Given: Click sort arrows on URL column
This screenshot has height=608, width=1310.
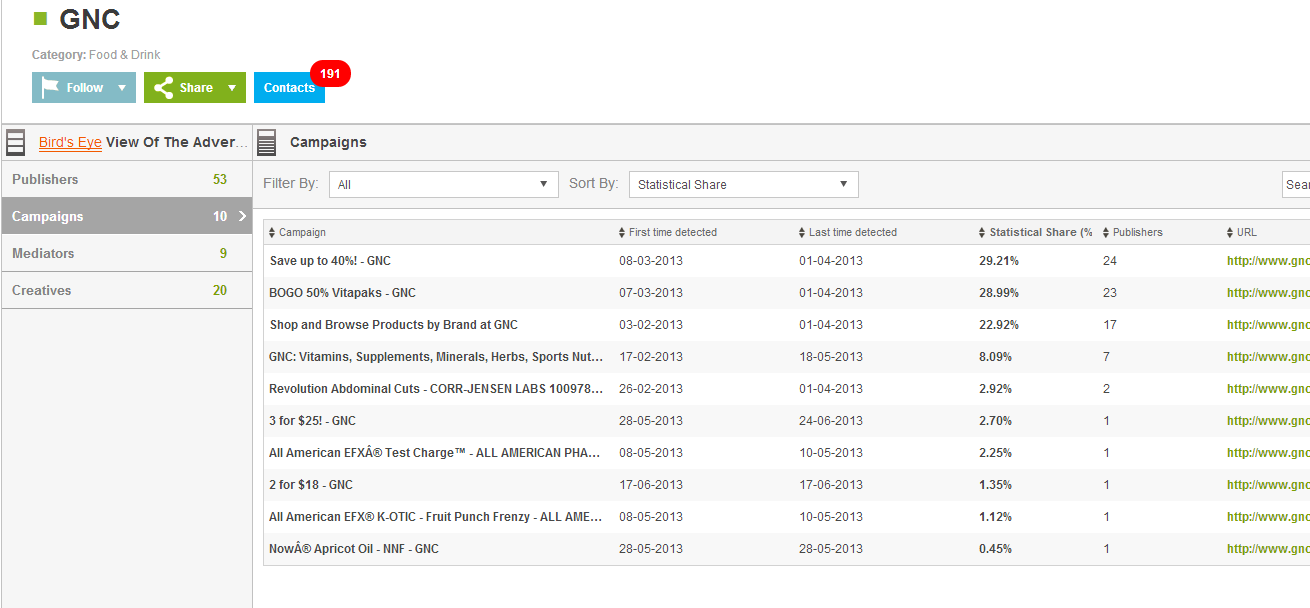Looking at the screenshot, I should pyautogui.click(x=1230, y=232).
